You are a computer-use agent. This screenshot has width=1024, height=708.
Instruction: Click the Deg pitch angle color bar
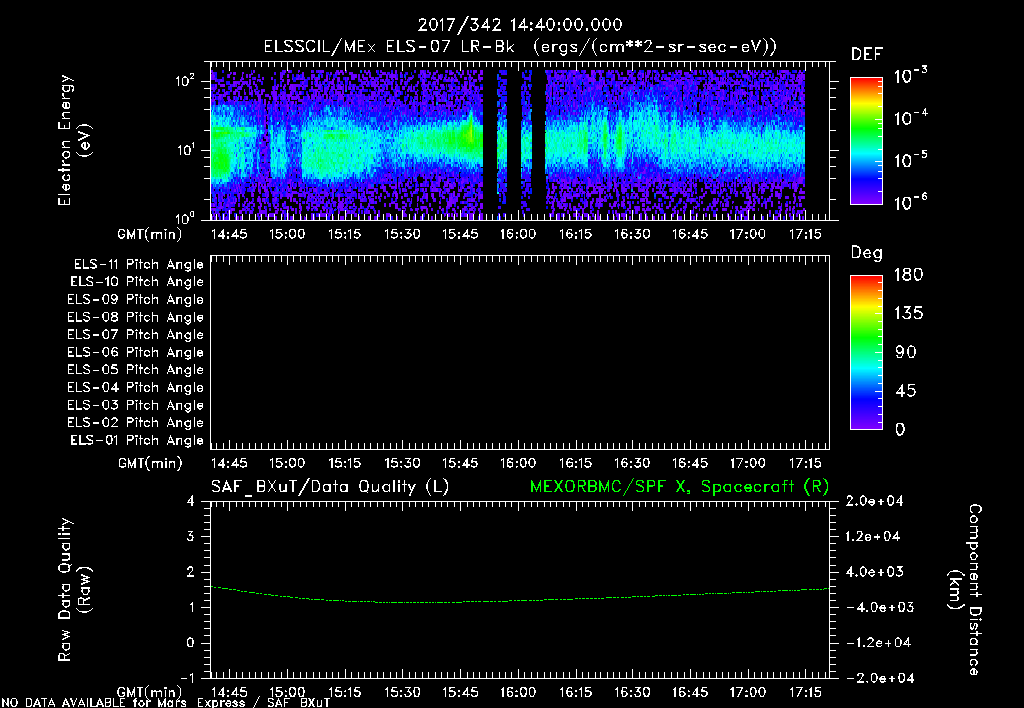pos(867,353)
